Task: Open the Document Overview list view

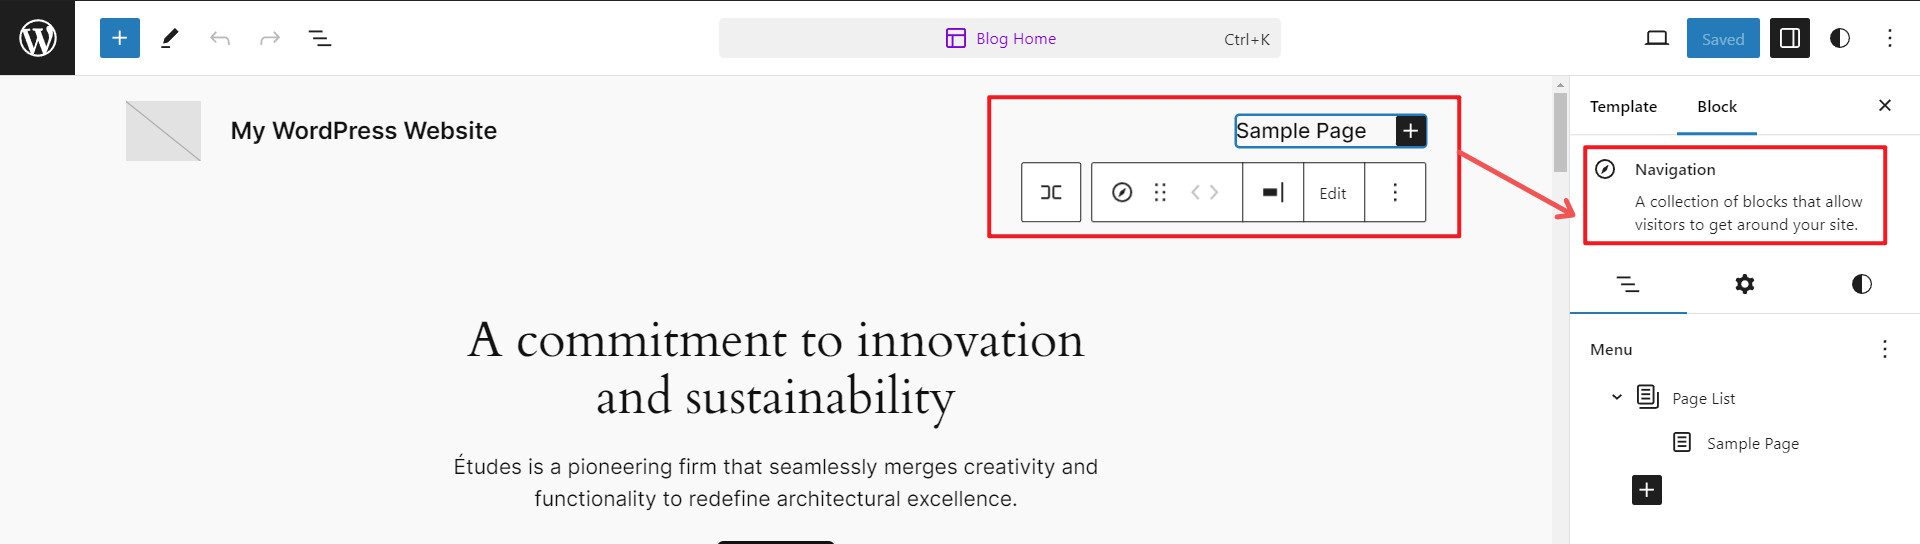Action: [x=320, y=38]
